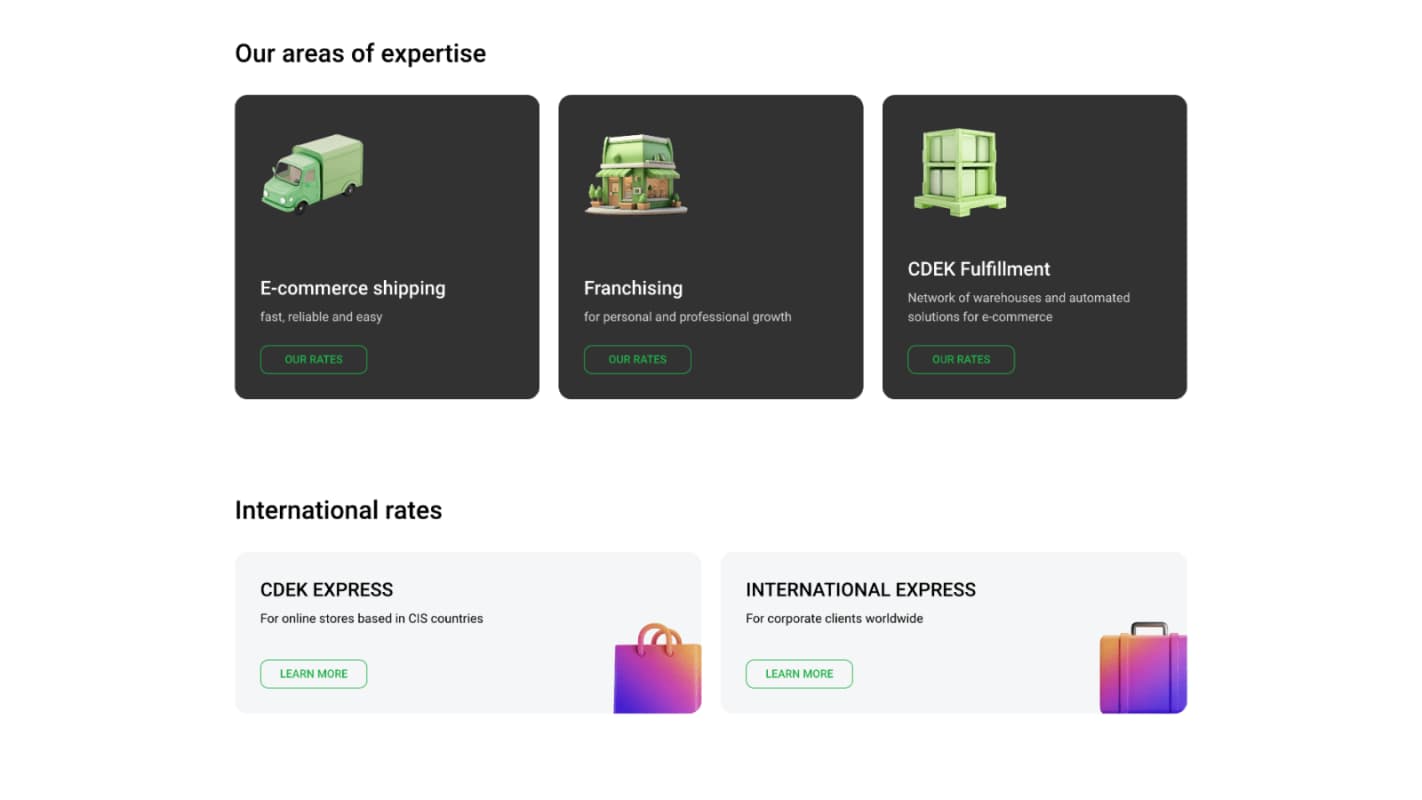Click 'fast, reliable and easy' description text
The image size is (1422, 800).
[x=321, y=317]
